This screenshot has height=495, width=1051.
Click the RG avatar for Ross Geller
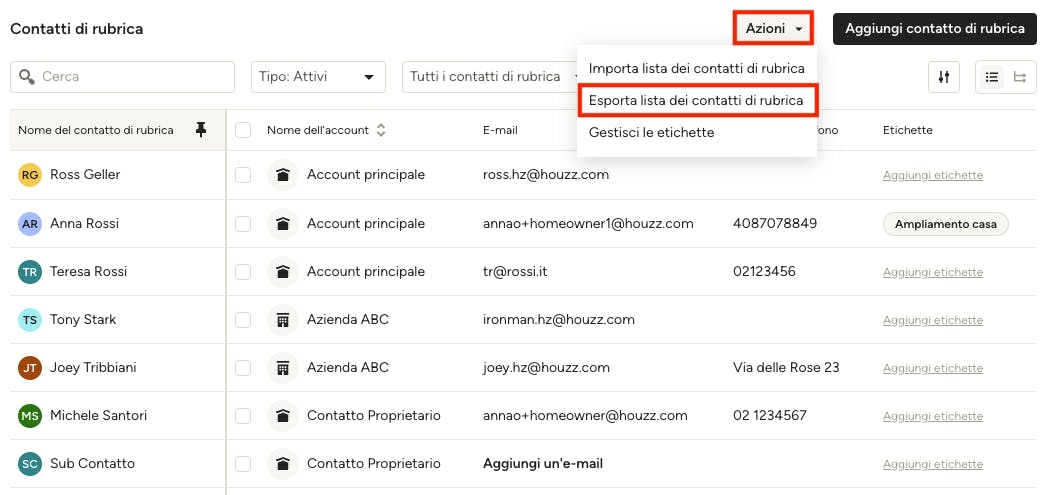[x=29, y=175]
